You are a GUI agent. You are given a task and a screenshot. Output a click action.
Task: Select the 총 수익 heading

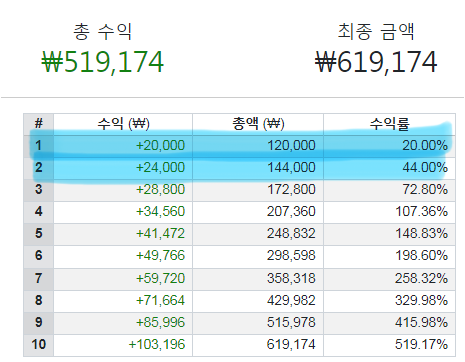[x=103, y=32]
